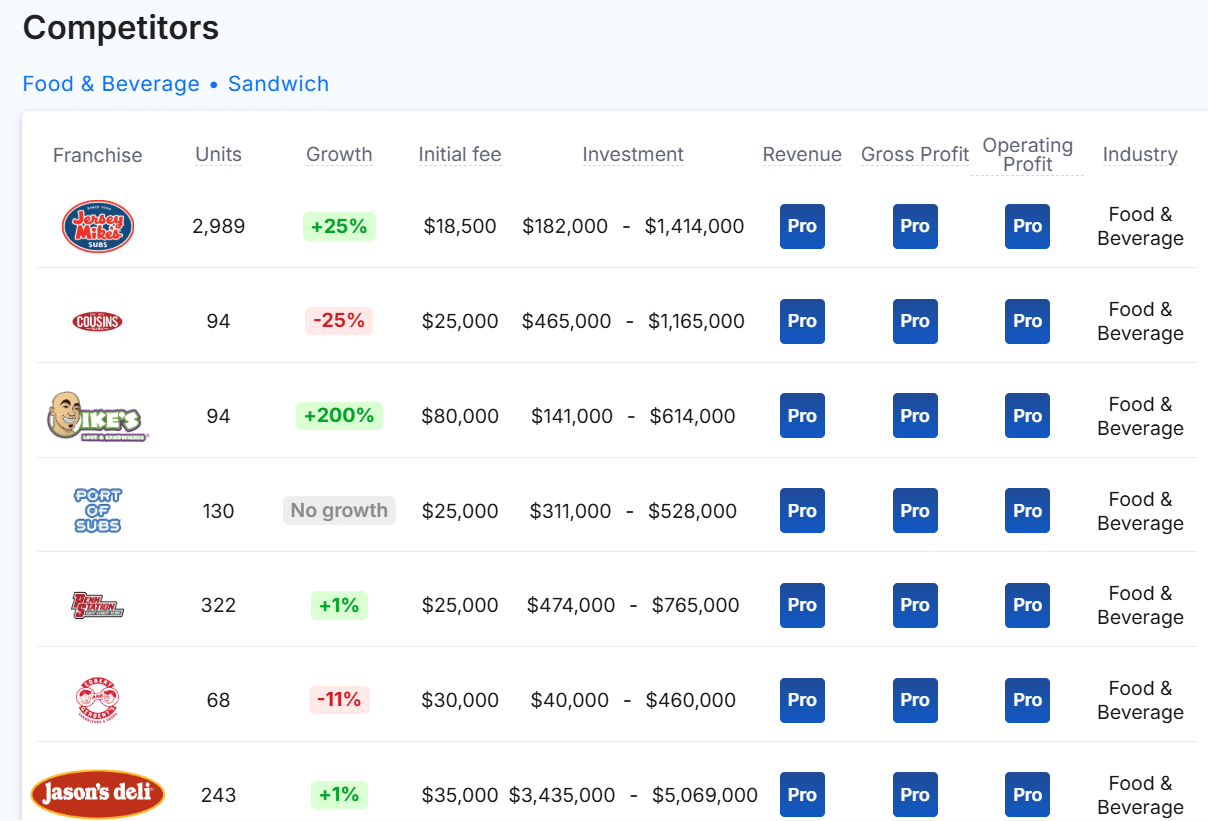Click the $614,000 investment value
This screenshot has height=821, width=1208.
[x=692, y=416]
